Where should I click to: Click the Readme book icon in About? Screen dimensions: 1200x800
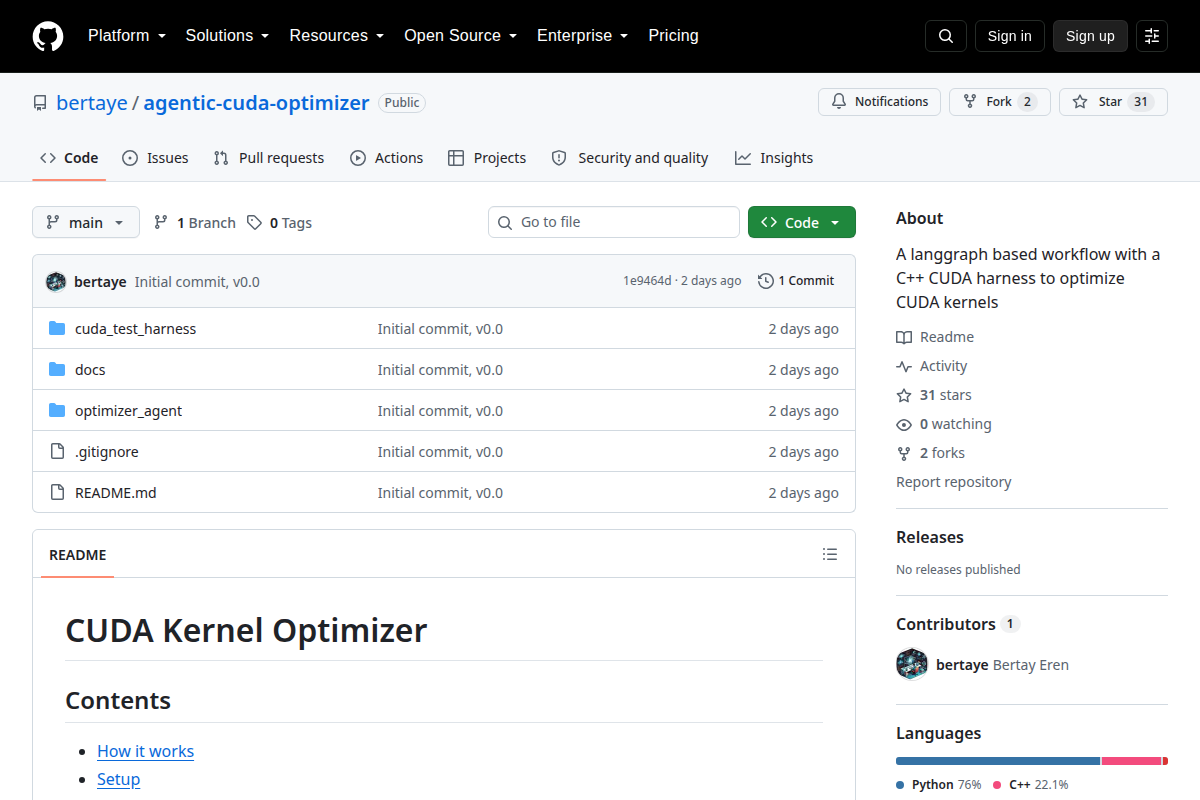[904, 338]
